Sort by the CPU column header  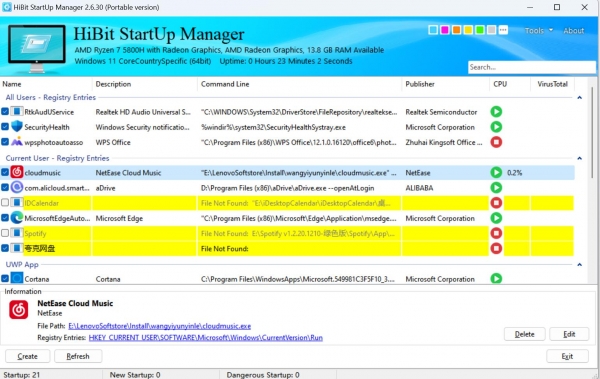pos(510,84)
